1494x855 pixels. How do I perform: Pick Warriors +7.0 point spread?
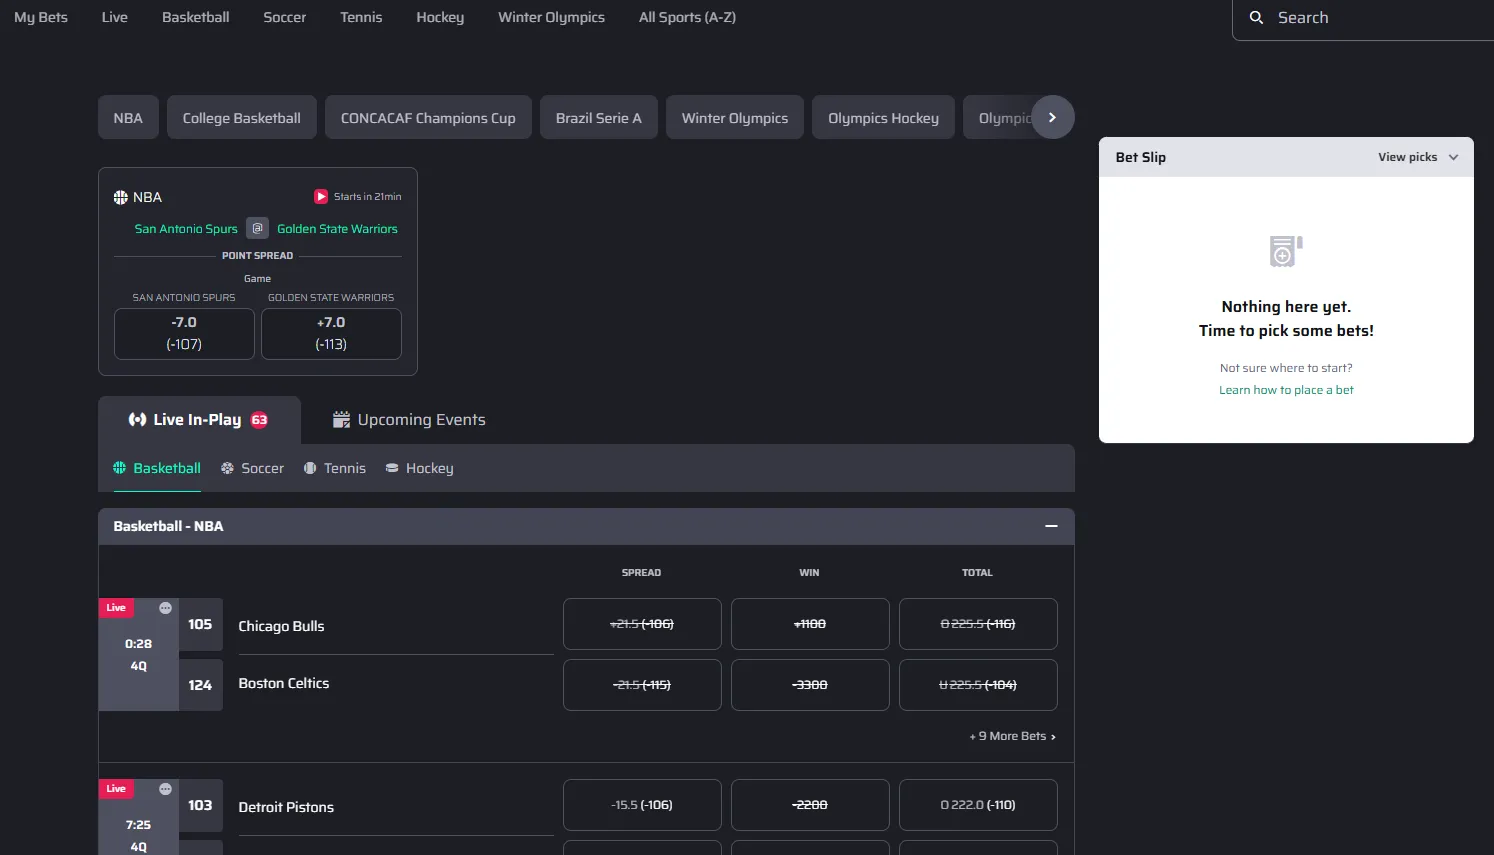[331, 333]
